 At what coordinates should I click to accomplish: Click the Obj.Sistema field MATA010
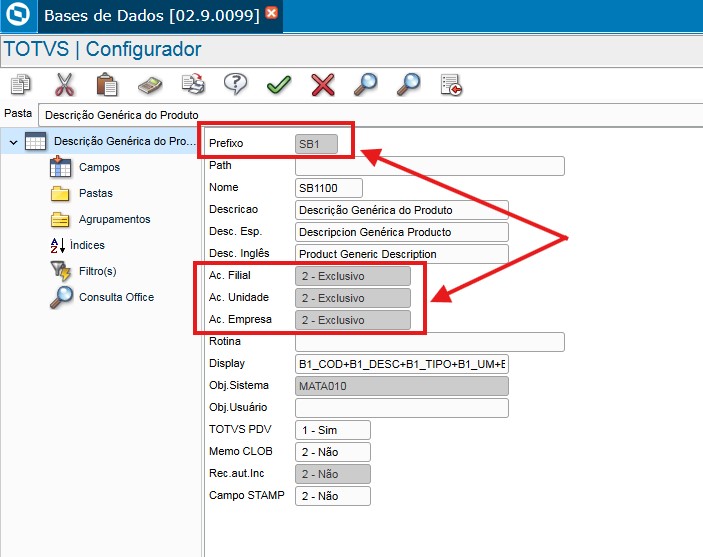[402, 386]
